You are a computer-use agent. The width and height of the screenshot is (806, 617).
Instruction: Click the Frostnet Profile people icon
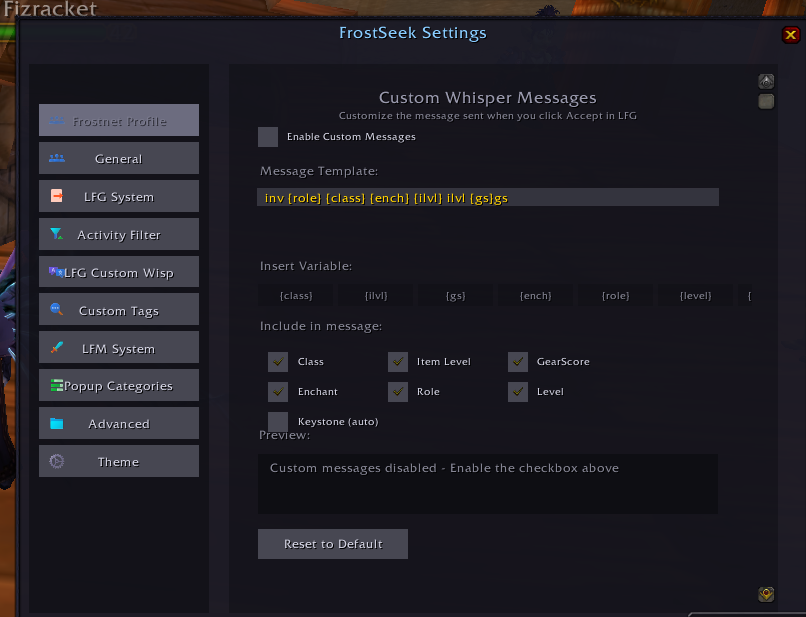coord(57,121)
